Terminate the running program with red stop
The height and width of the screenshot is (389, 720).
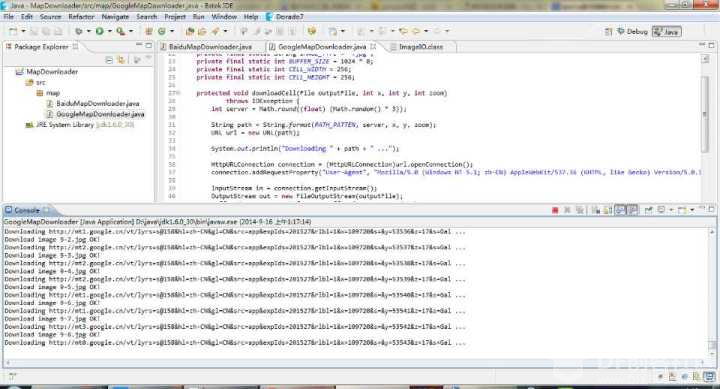pos(555,210)
